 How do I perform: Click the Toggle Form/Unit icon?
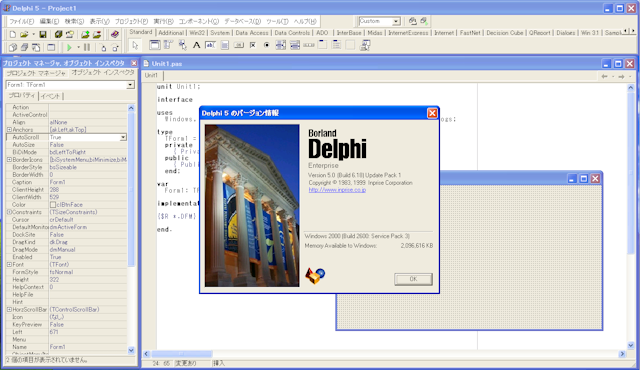36,47
